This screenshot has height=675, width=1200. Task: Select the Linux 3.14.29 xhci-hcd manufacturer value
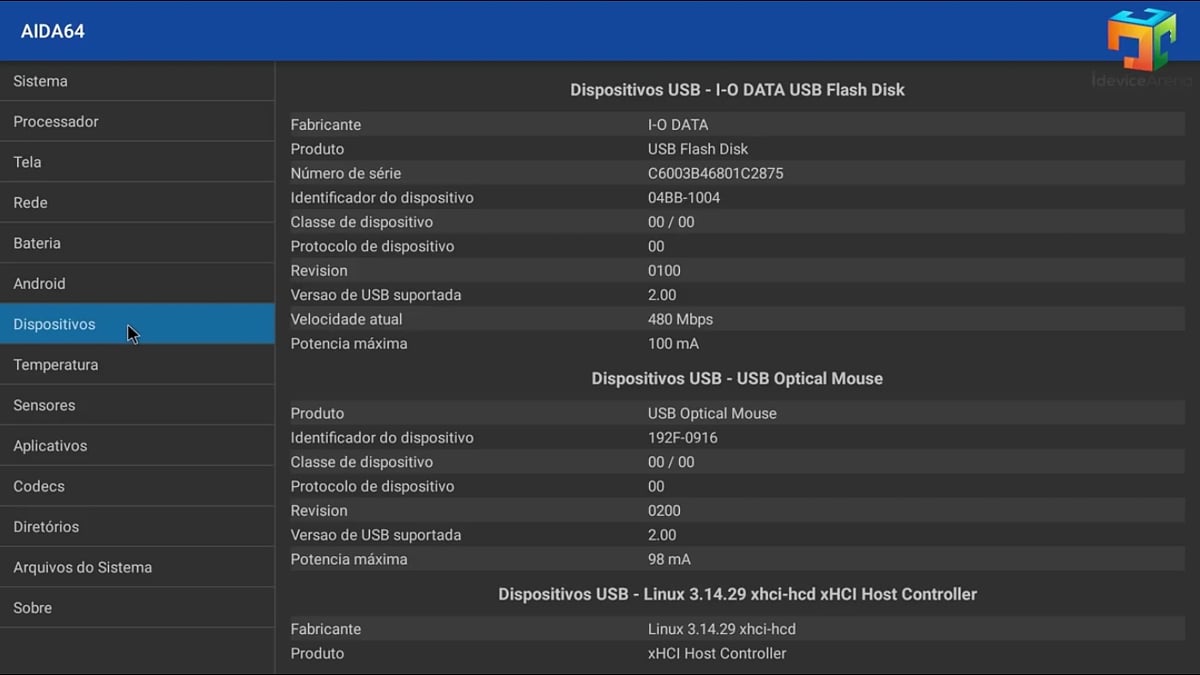point(722,630)
